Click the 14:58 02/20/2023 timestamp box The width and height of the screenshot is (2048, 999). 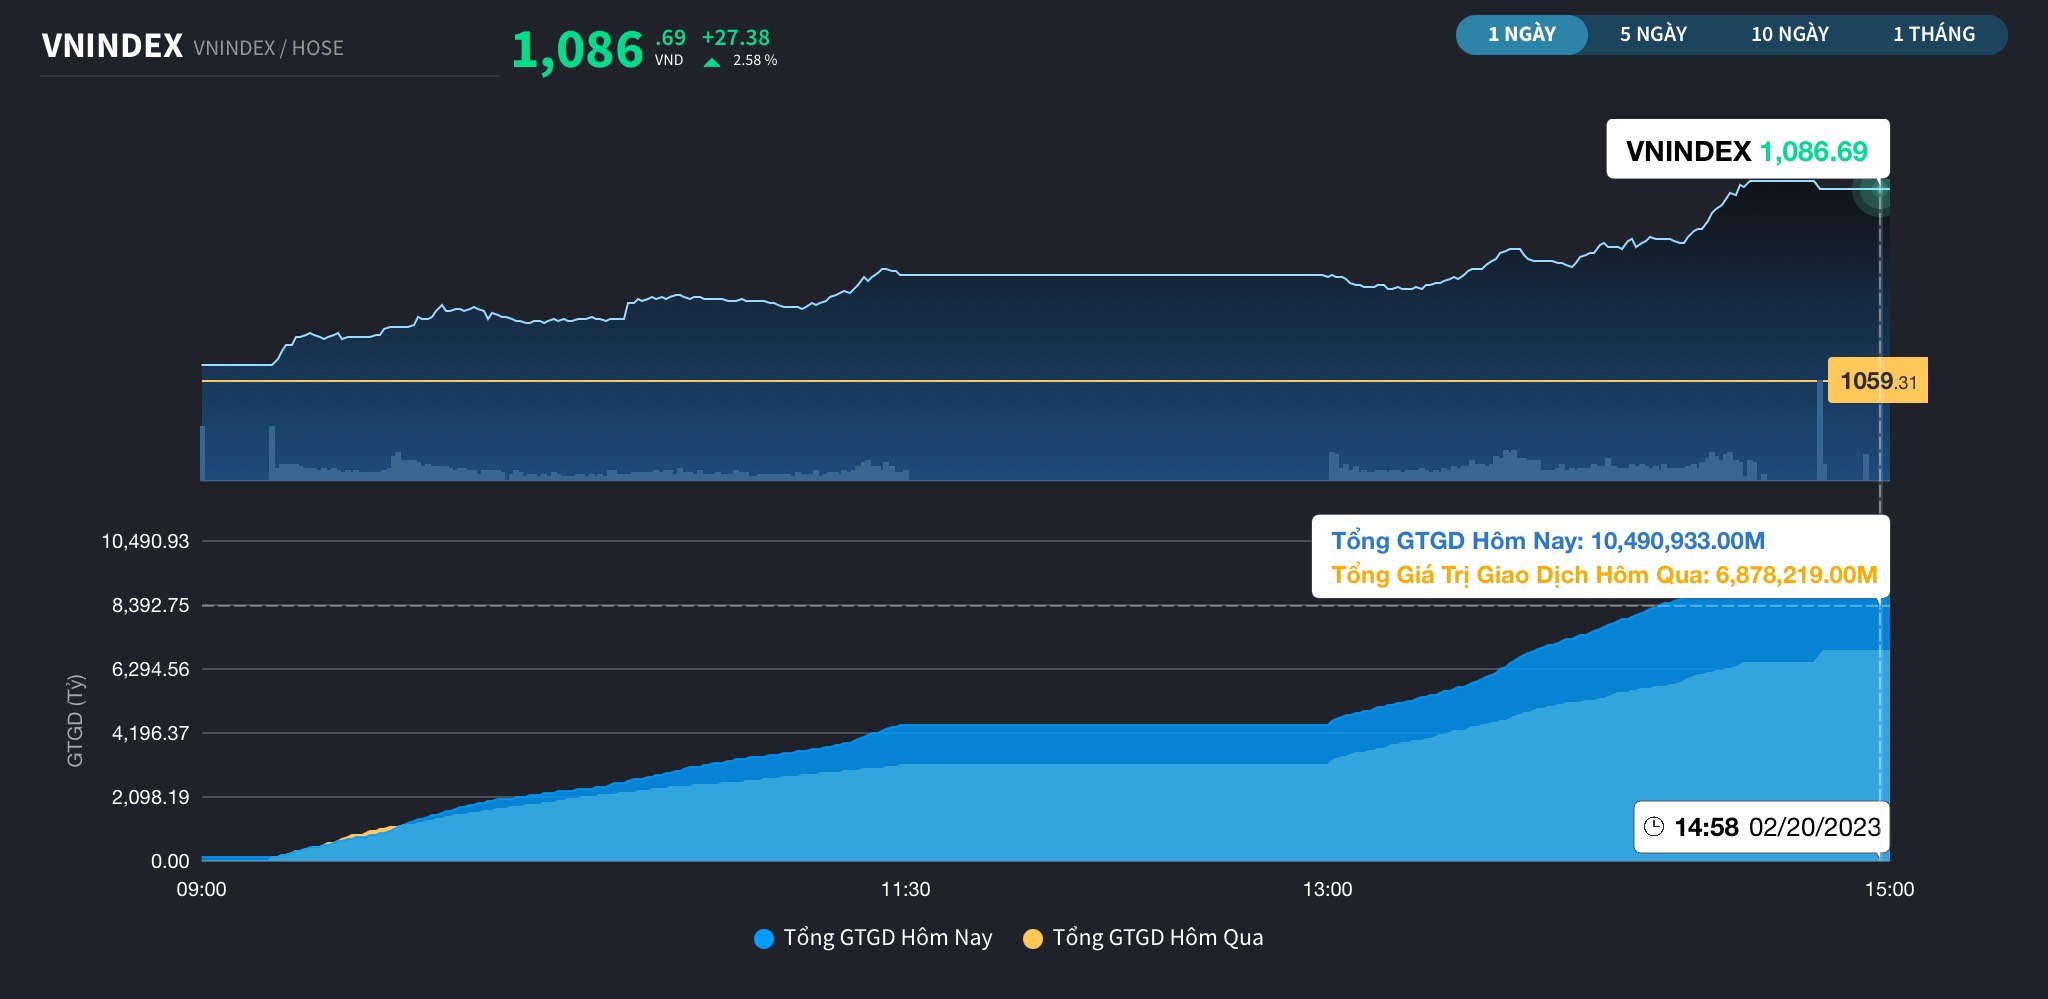1761,827
